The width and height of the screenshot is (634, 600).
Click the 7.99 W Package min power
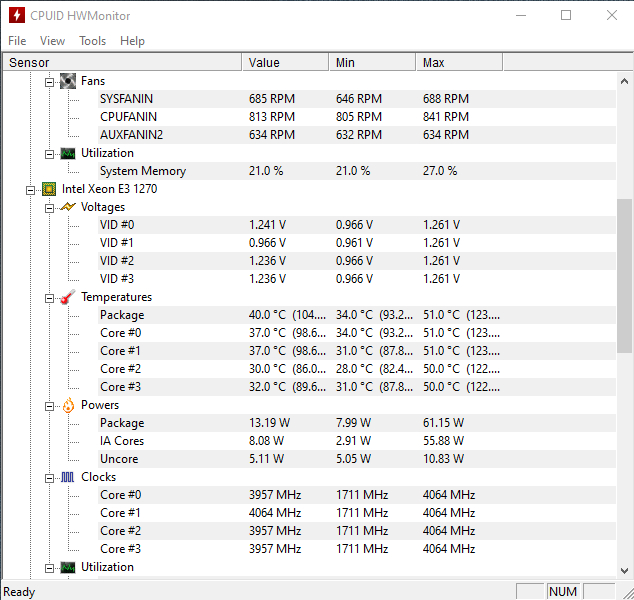pyautogui.click(x=353, y=423)
